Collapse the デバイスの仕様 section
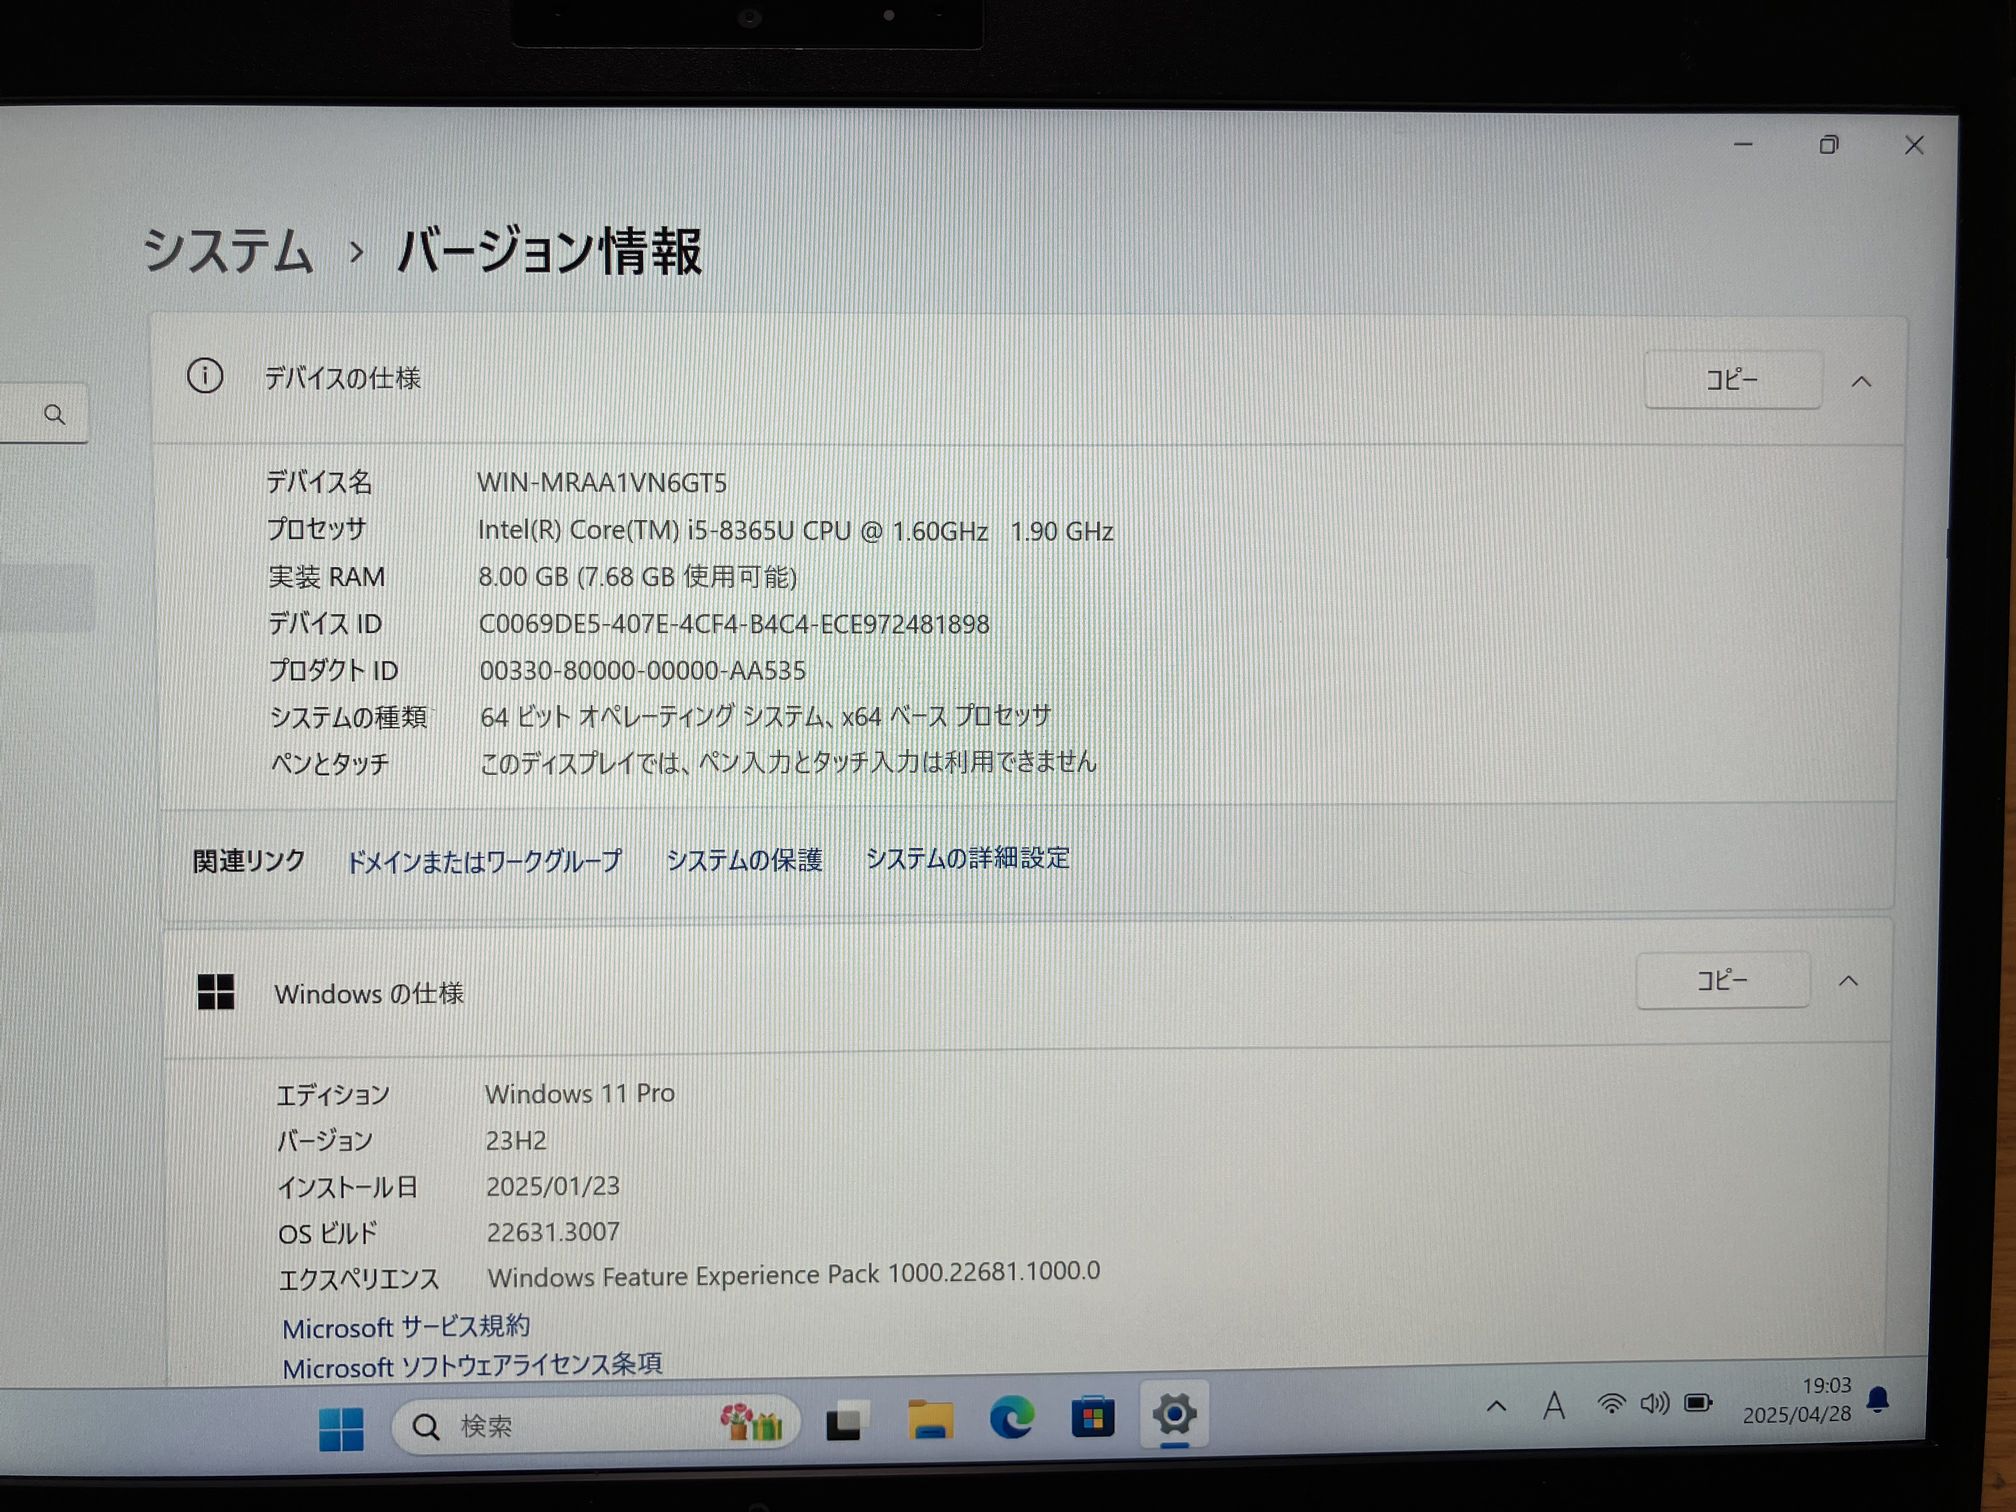This screenshot has height=1512, width=2016. [1861, 382]
